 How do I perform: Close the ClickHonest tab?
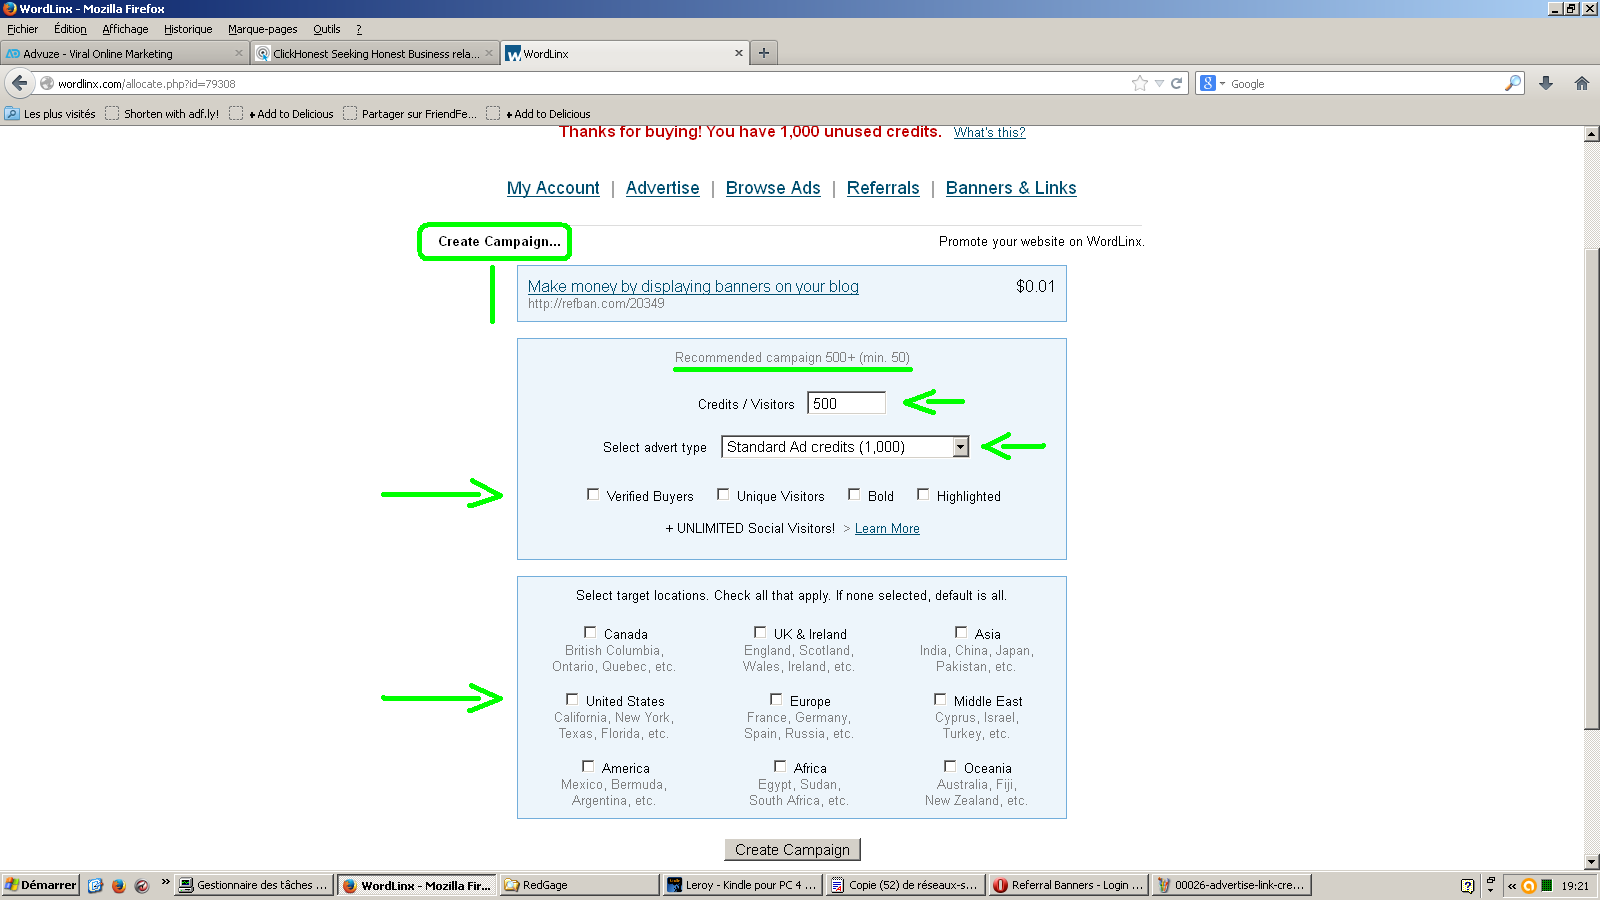click(x=489, y=53)
